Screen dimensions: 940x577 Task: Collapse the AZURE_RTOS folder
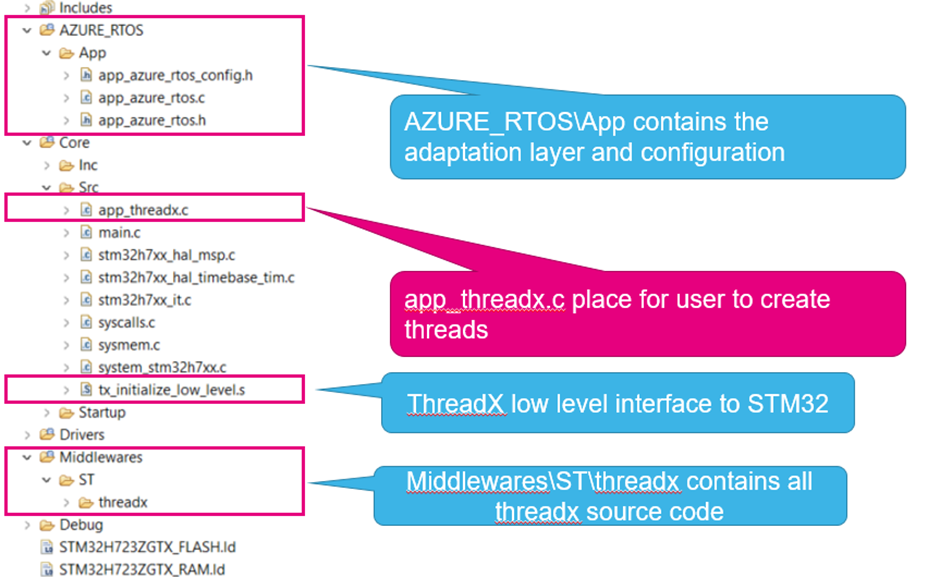coord(27,30)
